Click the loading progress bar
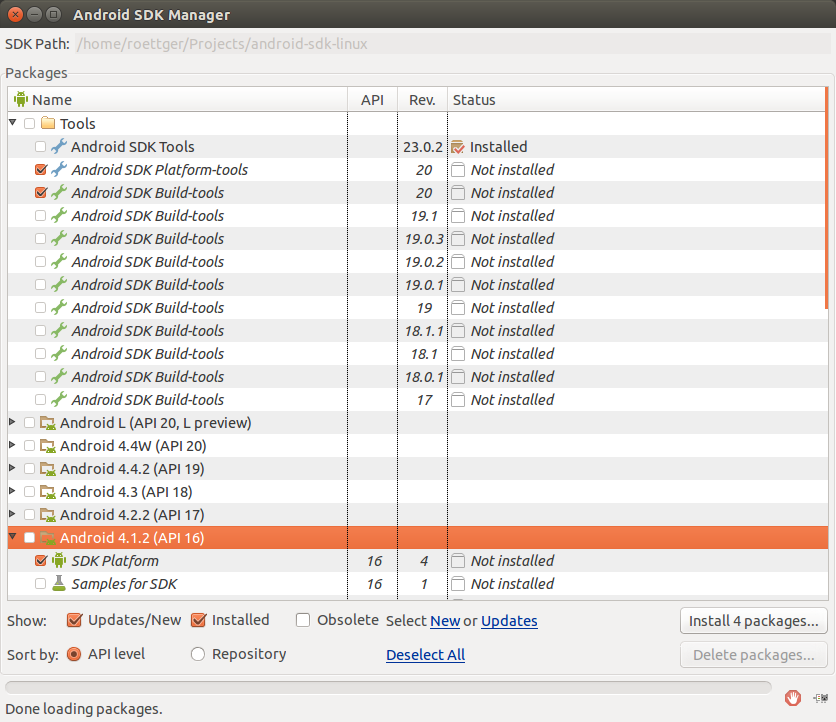The image size is (836, 722). 388,687
